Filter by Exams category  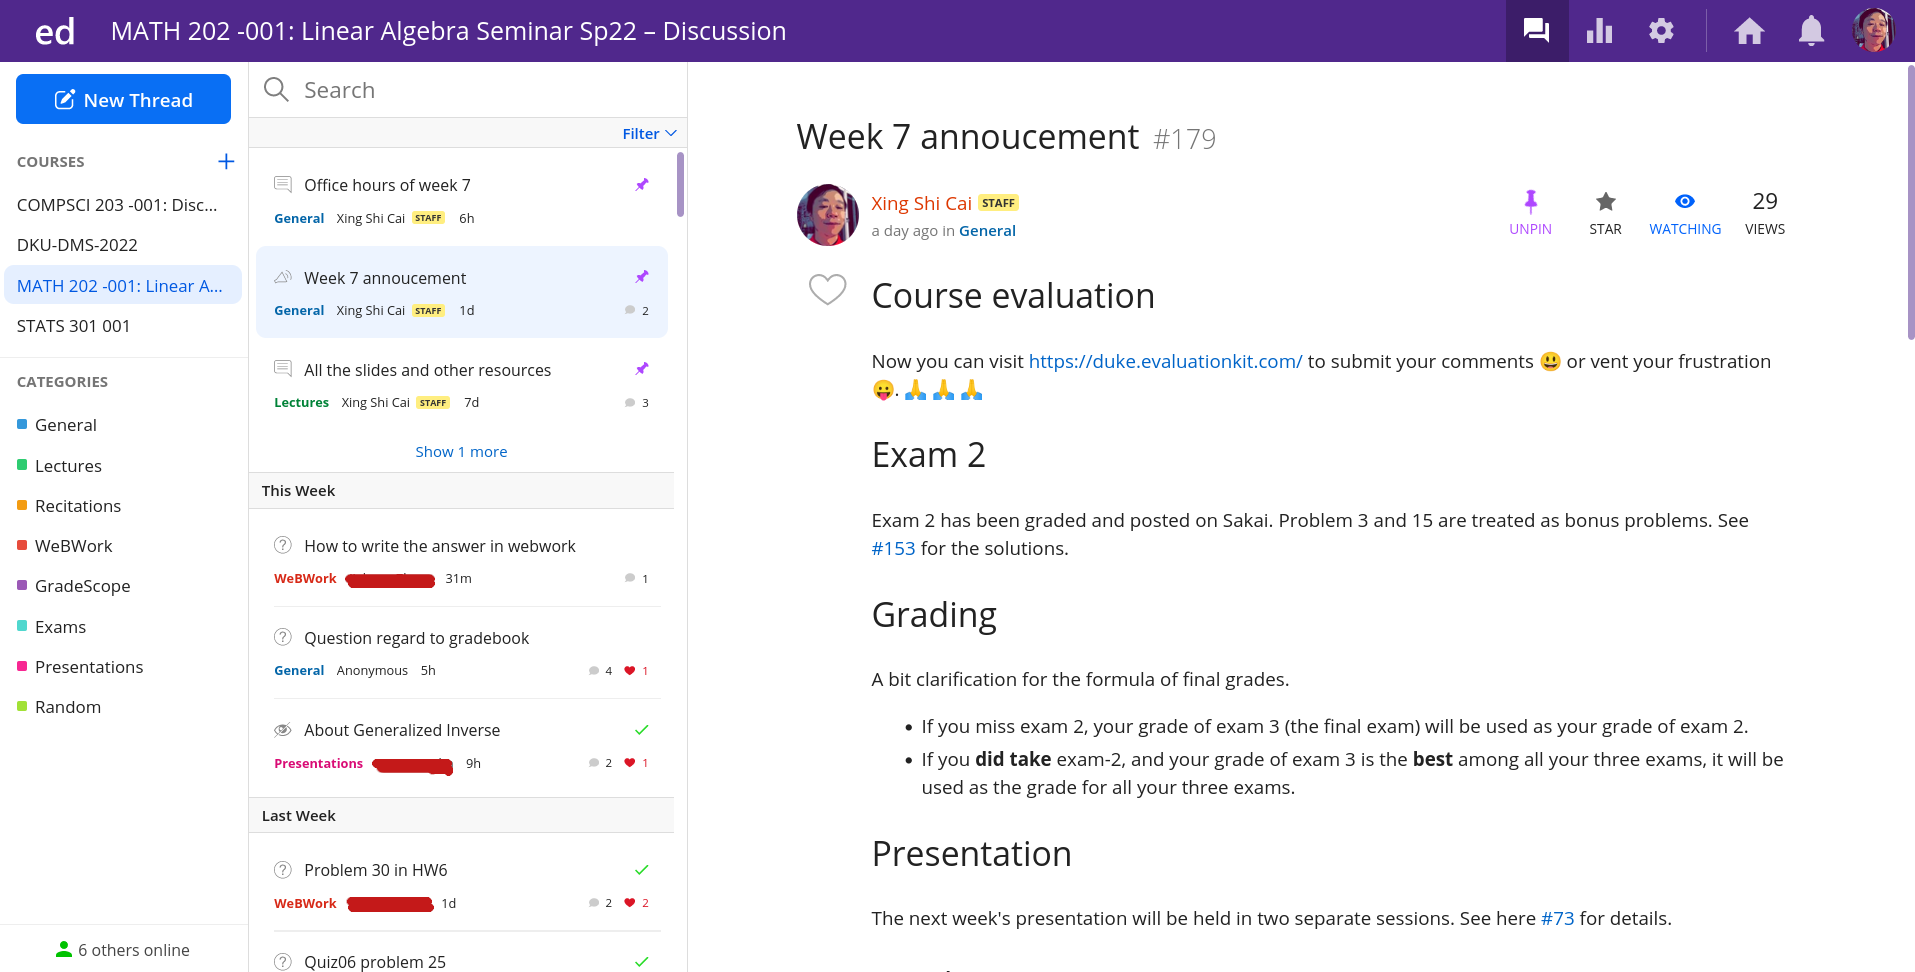pyautogui.click(x=52, y=627)
